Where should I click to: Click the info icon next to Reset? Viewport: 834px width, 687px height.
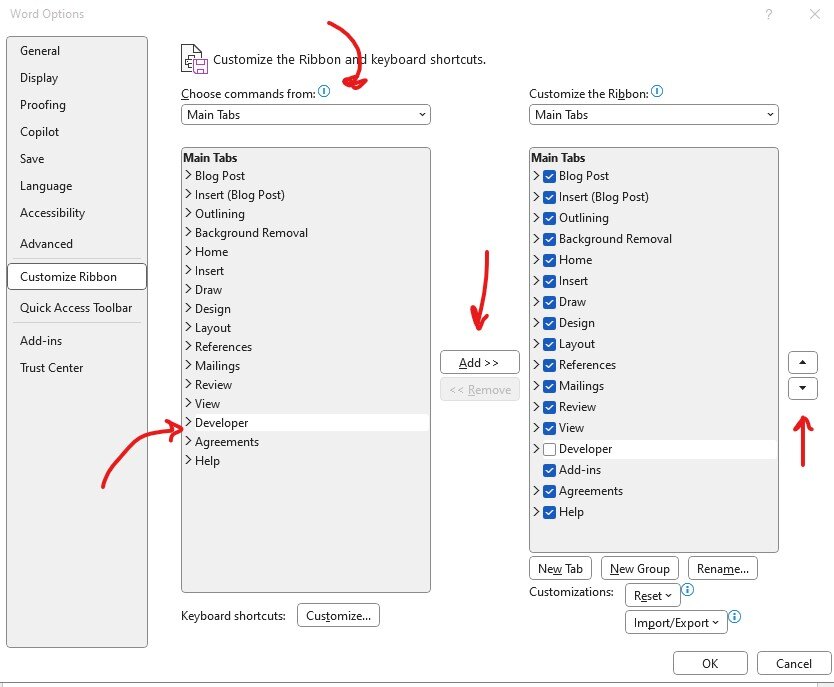(x=688, y=590)
